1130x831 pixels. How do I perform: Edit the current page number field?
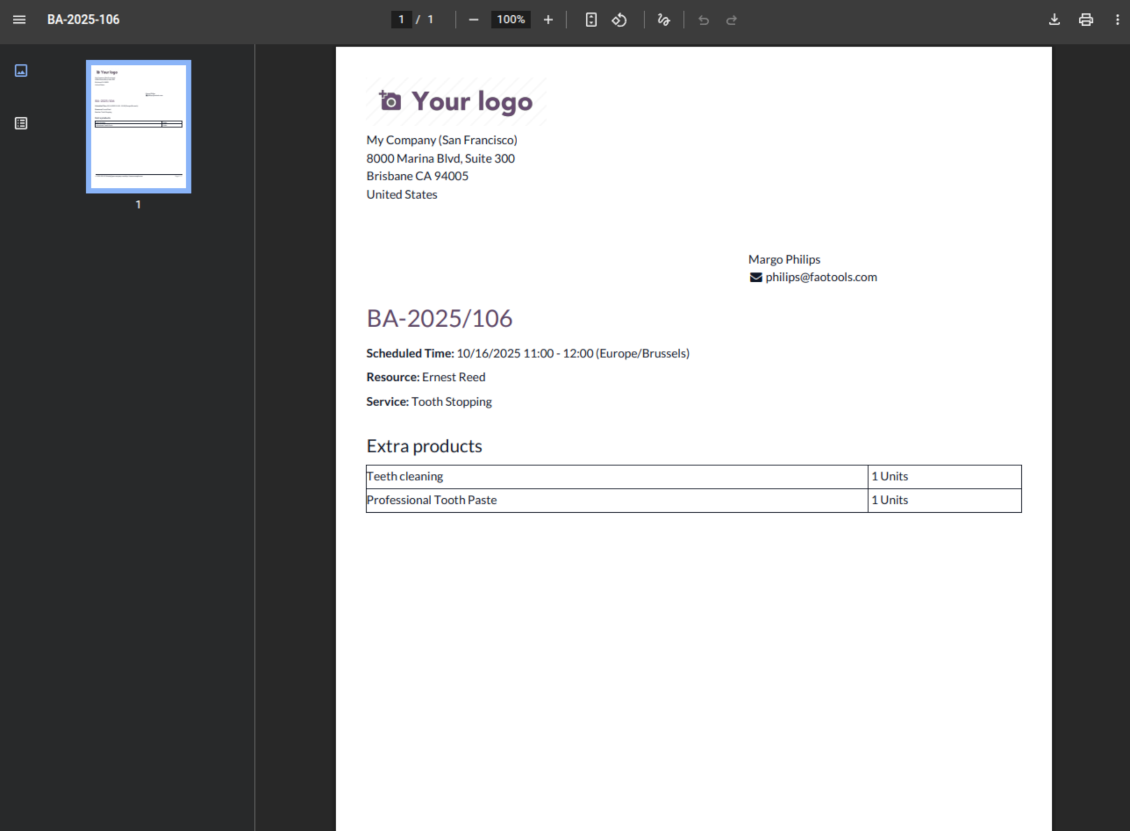pyautogui.click(x=401, y=19)
